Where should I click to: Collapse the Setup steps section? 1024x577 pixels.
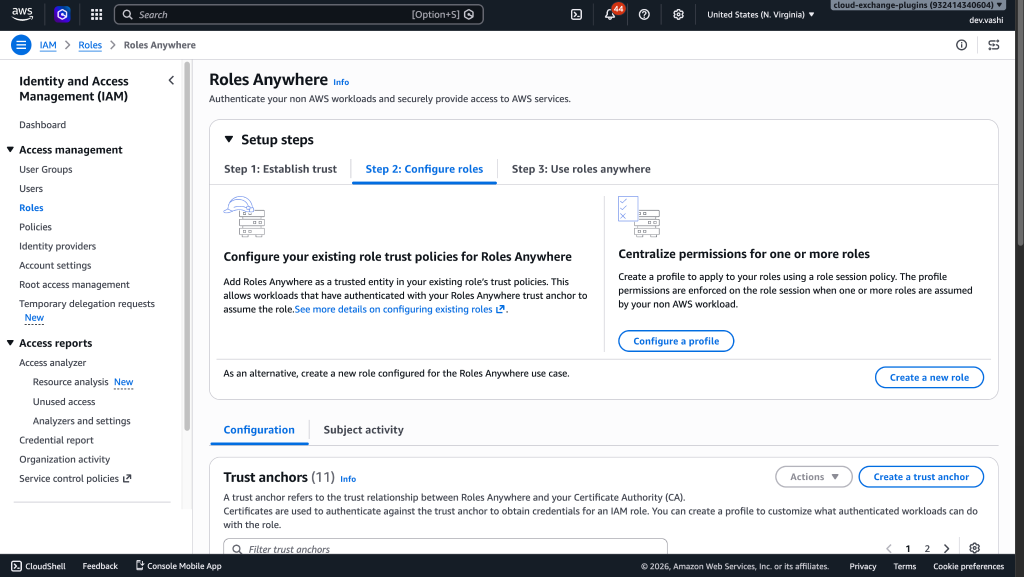229,139
